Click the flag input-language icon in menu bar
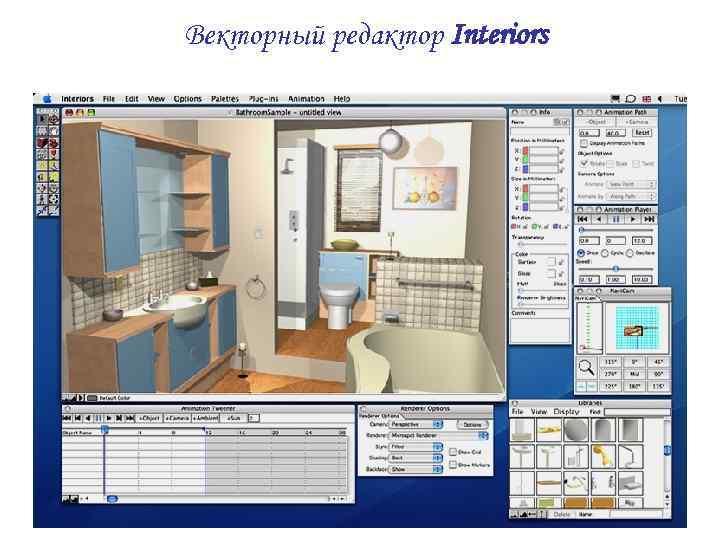The width and height of the screenshot is (720, 540). 647,99
